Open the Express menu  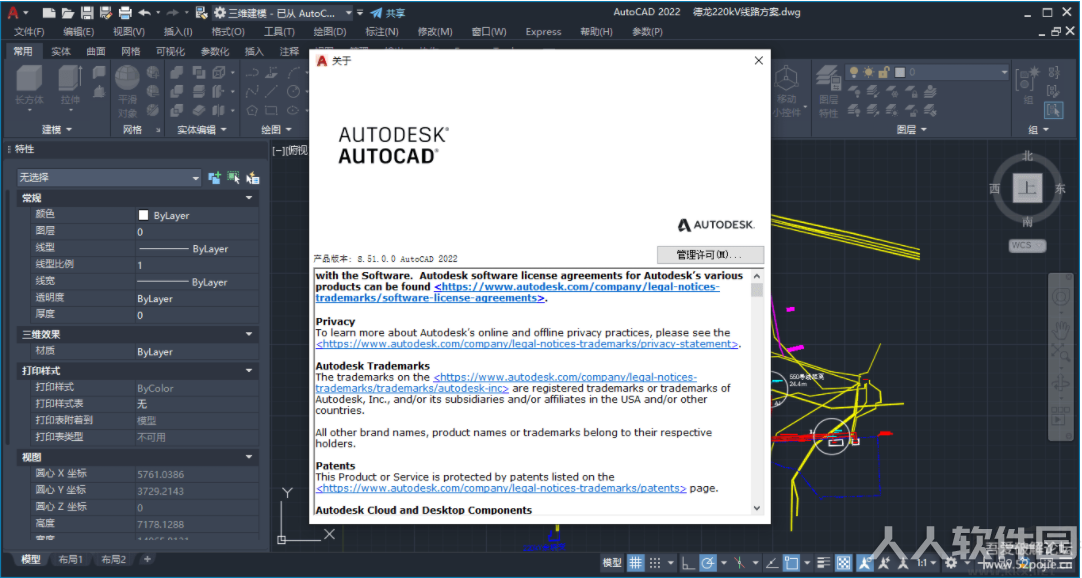pos(543,32)
